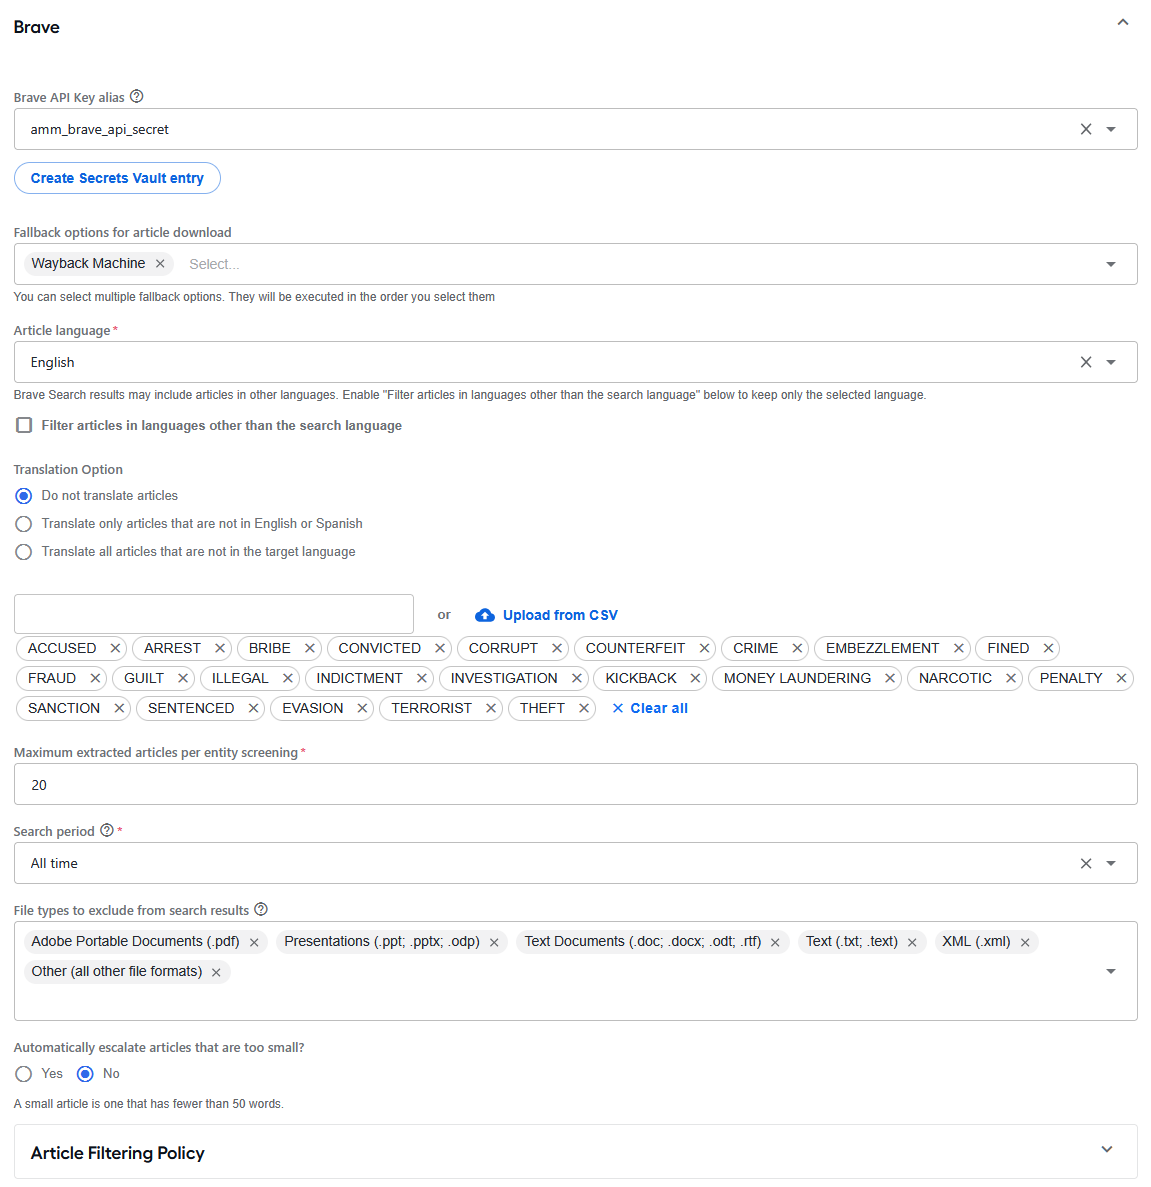Remove the XML (.xml) file type chip
Image resolution: width=1151 pixels, height=1187 pixels.
pos(1025,942)
